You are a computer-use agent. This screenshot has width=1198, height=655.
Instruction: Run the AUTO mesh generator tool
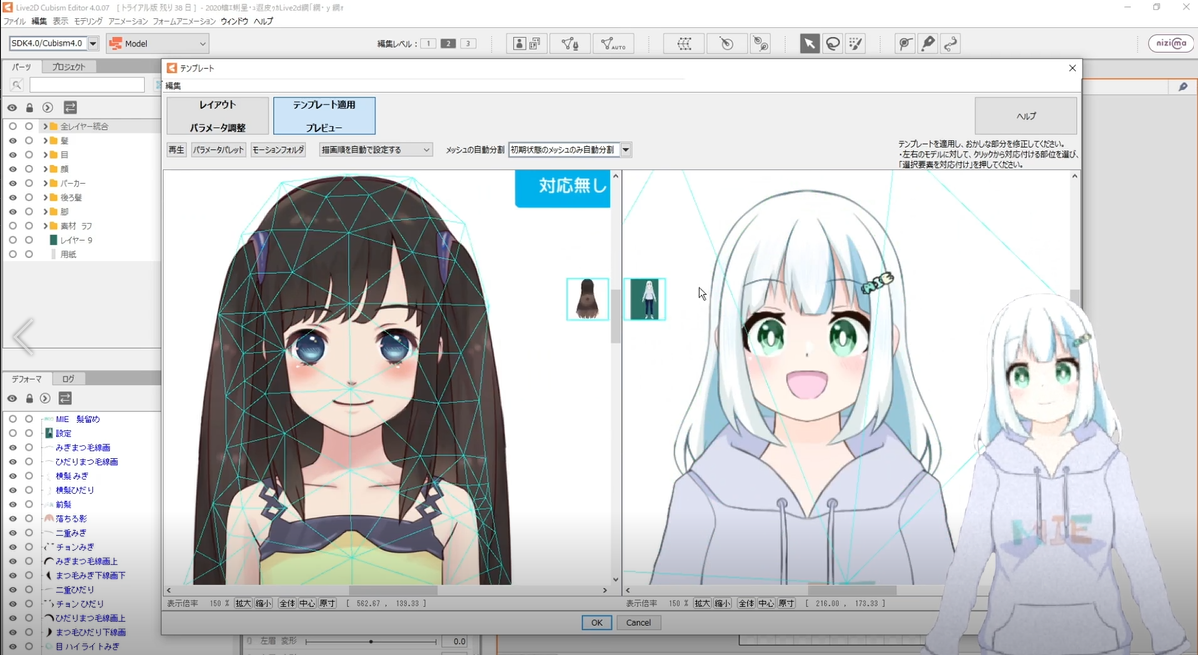(613, 44)
